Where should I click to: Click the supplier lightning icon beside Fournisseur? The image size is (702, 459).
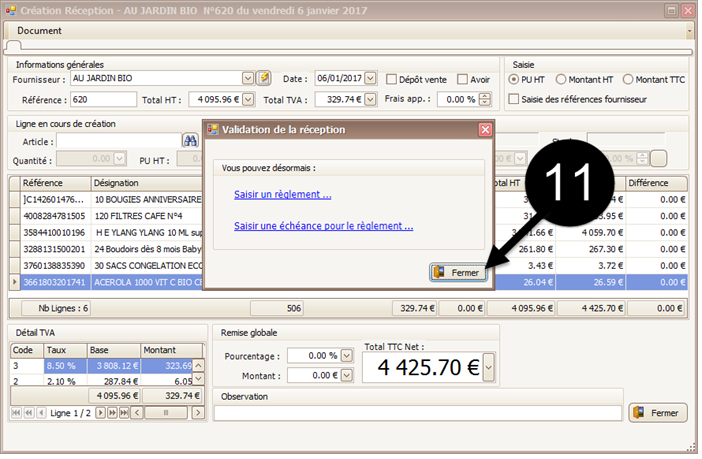click(264, 78)
